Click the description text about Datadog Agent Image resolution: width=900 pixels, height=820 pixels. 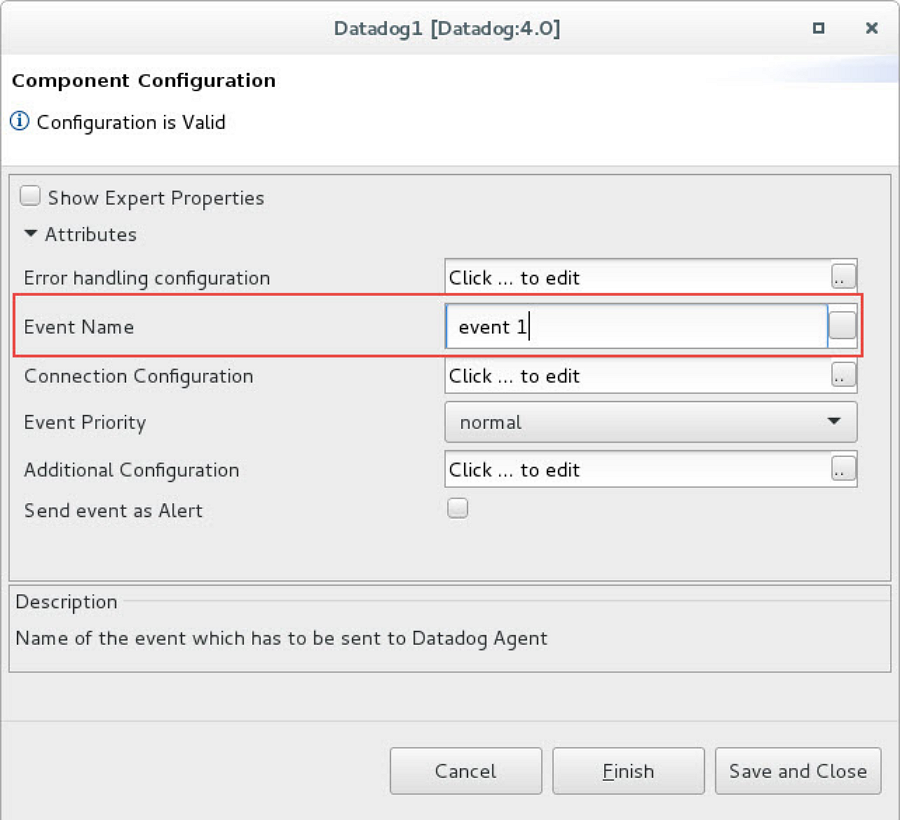pos(281,639)
